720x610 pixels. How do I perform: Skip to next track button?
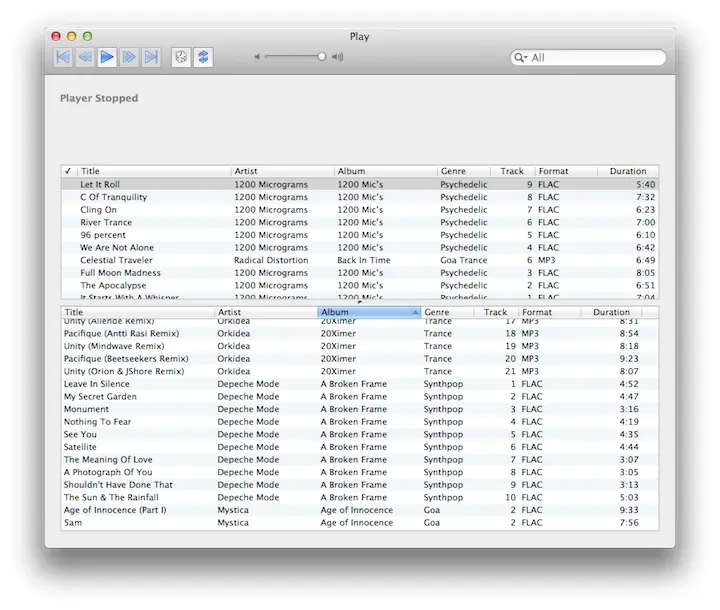coord(151,57)
